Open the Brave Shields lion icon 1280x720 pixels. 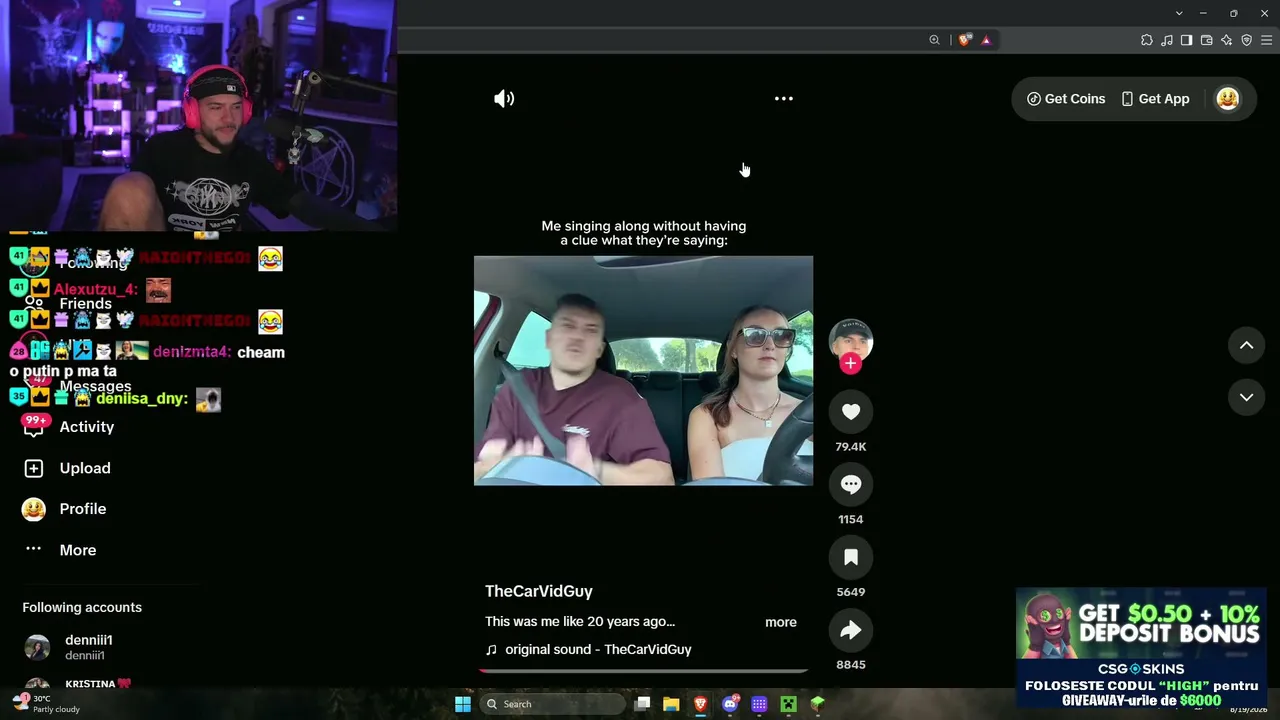[964, 40]
